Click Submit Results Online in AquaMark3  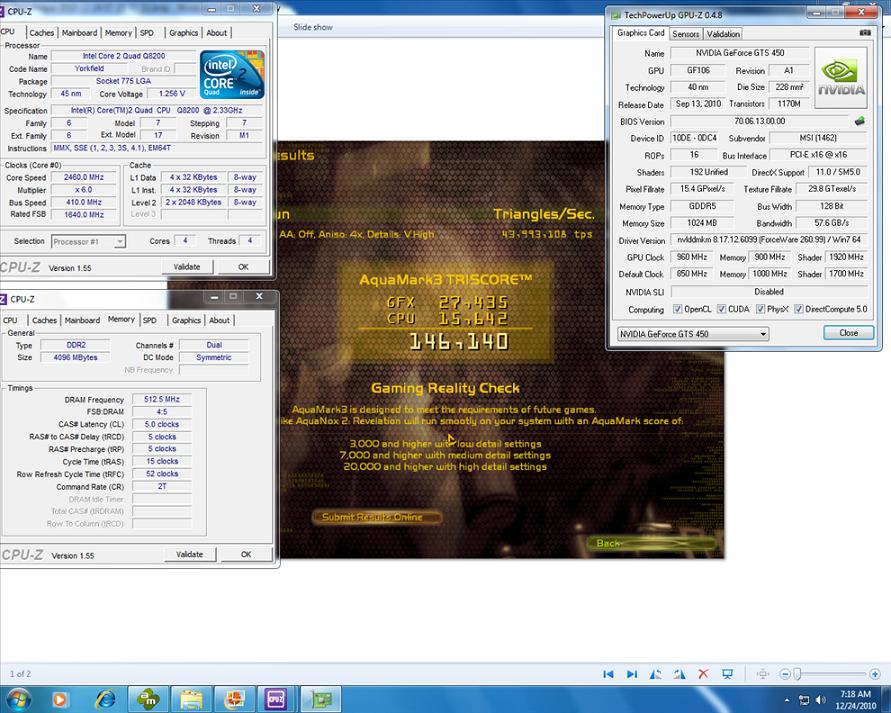376,517
